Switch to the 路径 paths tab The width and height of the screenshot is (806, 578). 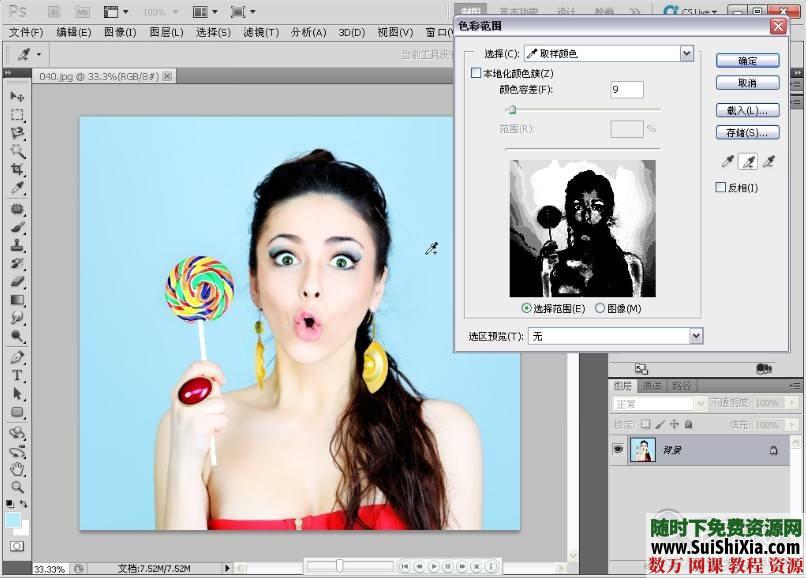click(682, 385)
